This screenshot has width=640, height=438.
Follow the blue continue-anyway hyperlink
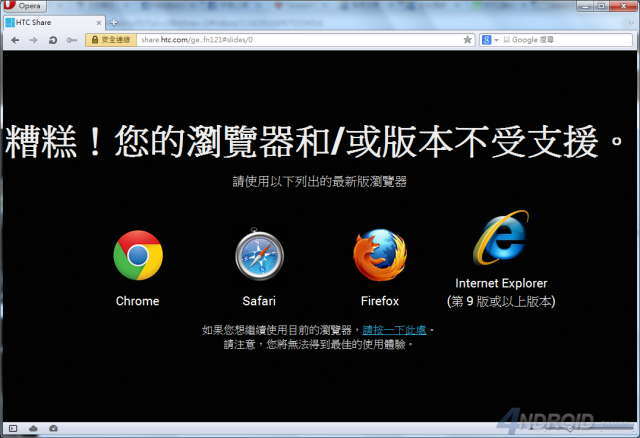coord(394,330)
